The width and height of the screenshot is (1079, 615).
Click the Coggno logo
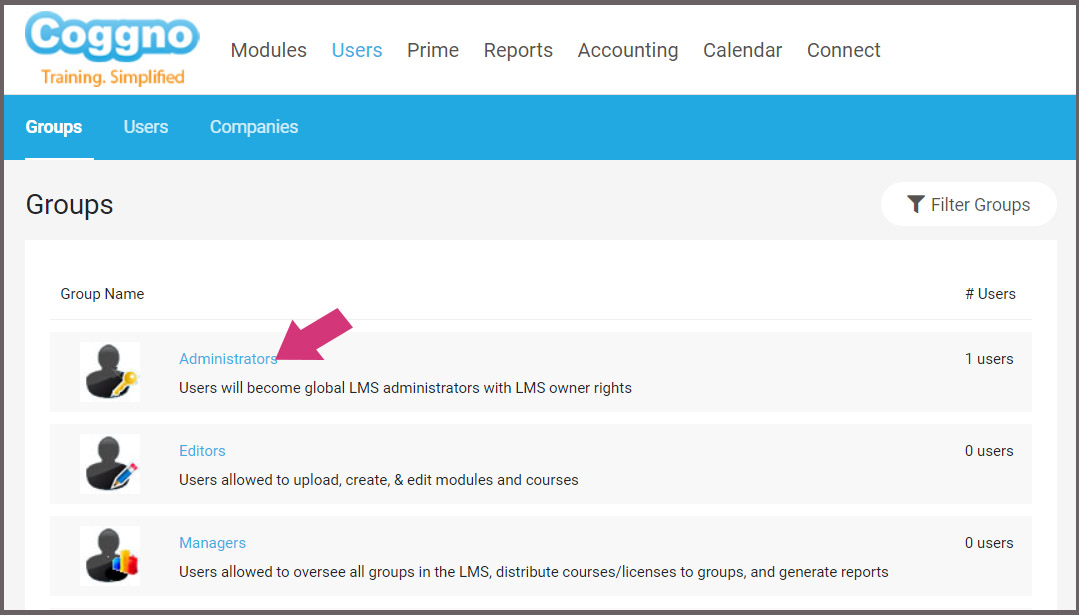tap(112, 50)
